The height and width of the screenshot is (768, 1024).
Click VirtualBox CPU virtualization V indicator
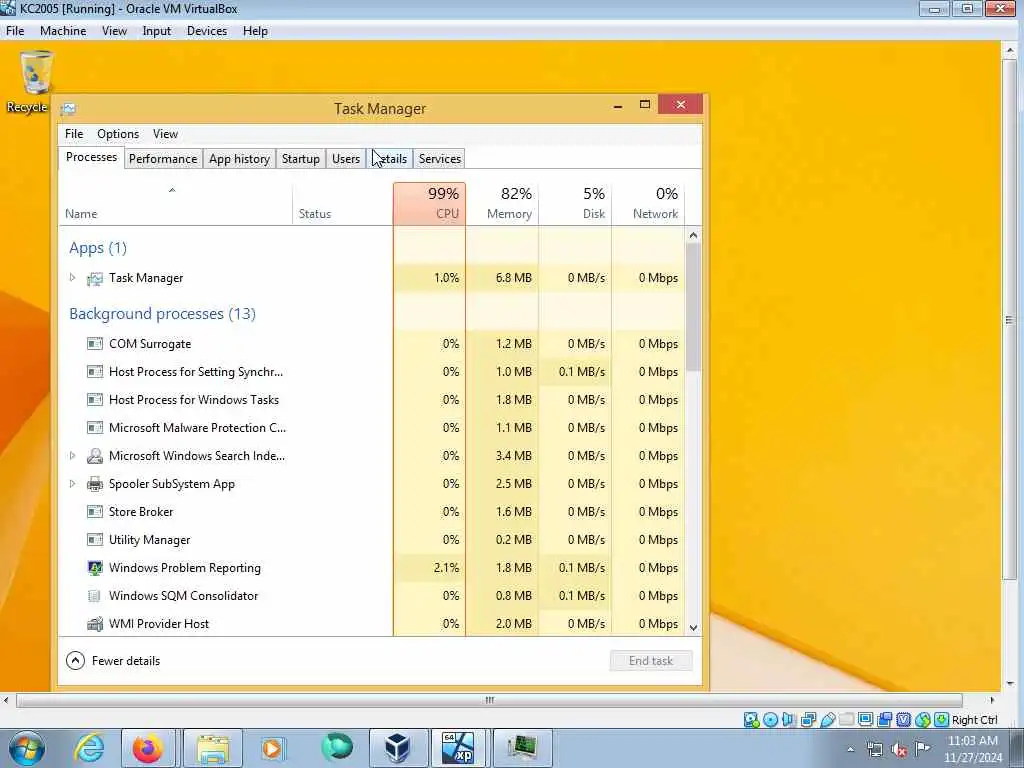point(903,720)
